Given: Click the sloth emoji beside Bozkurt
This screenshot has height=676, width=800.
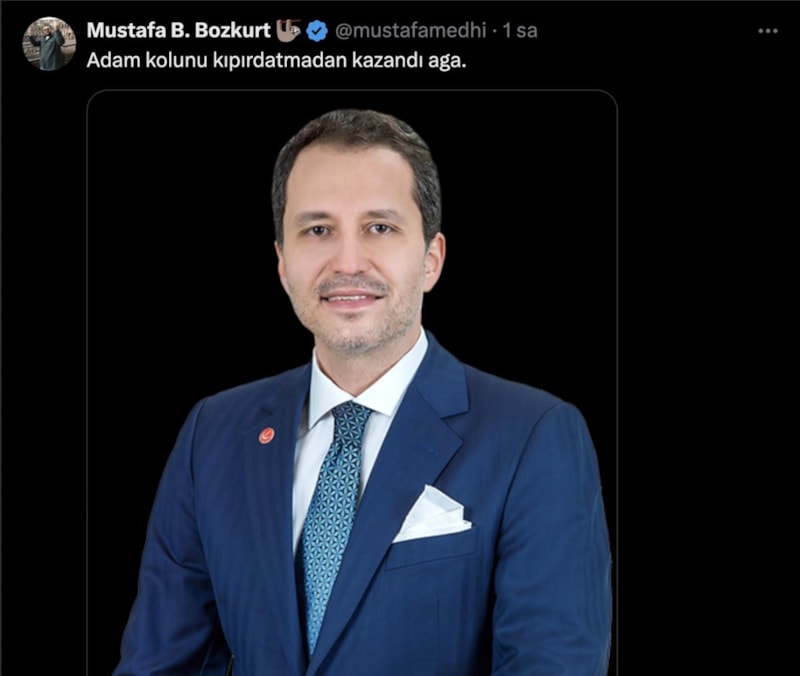Looking at the screenshot, I should pyautogui.click(x=288, y=31).
